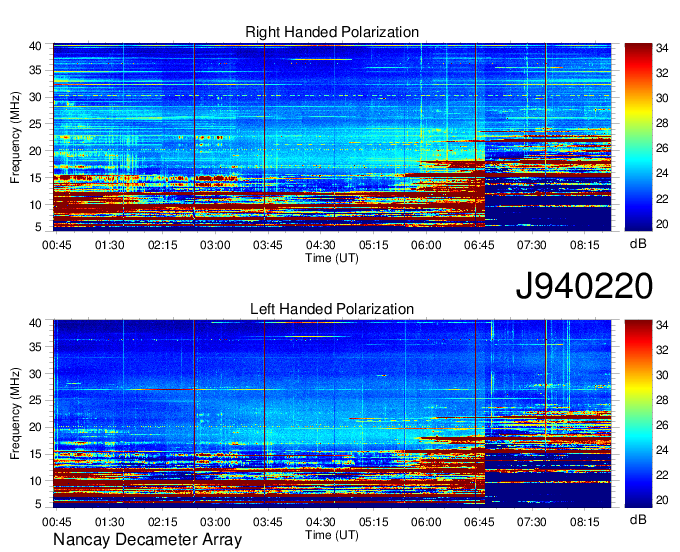Click the 26 value on lower color bar
Image resolution: width=680 pixels, height=552 pixels.
click(x=662, y=425)
